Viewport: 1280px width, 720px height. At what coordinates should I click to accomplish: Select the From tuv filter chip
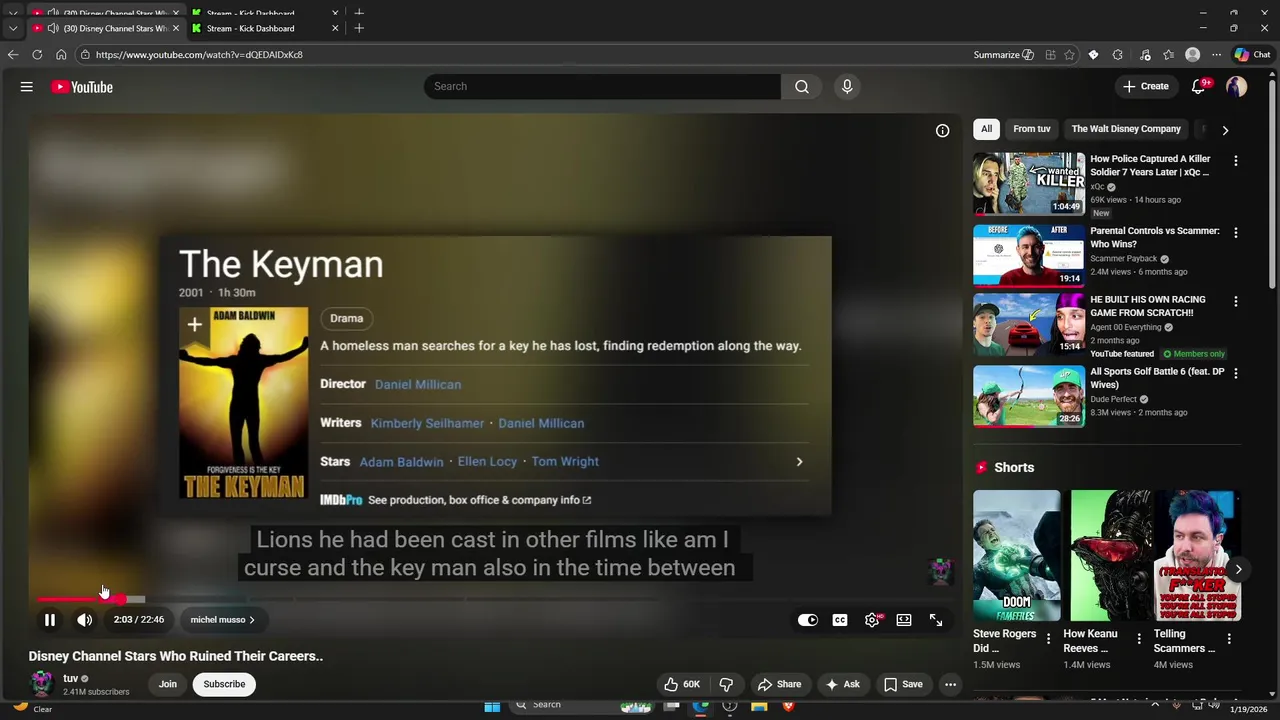point(1031,129)
